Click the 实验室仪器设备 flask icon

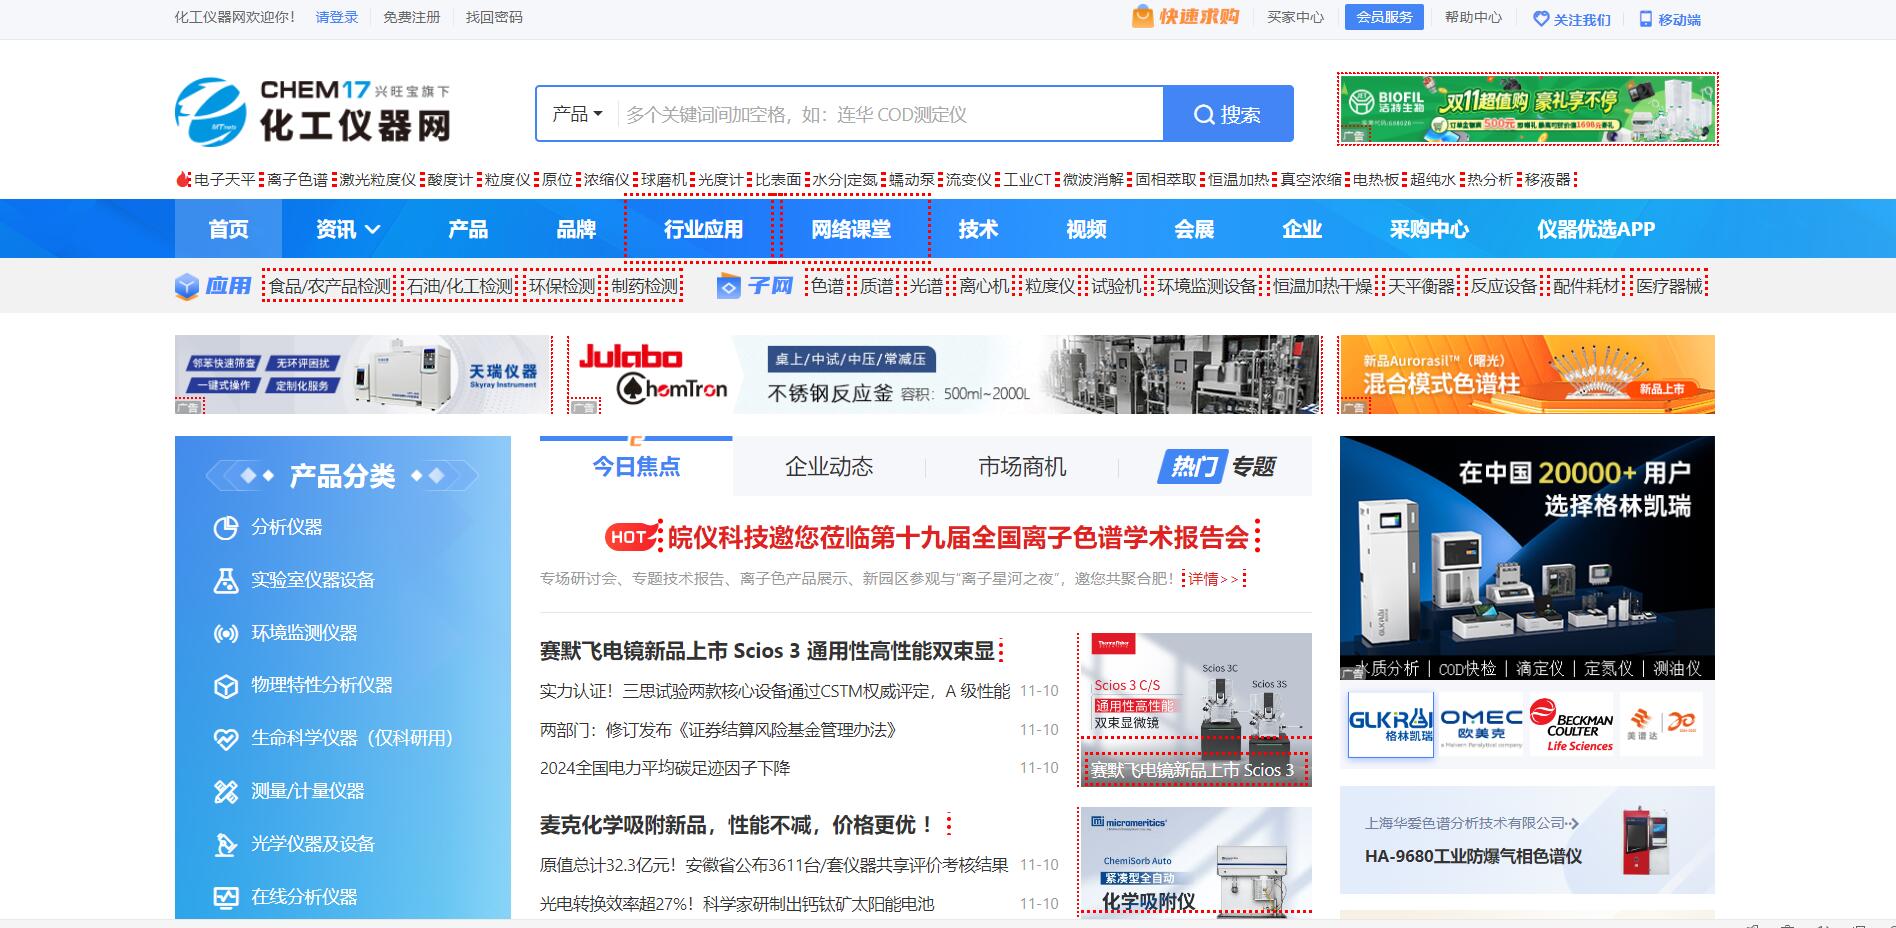(x=226, y=581)
